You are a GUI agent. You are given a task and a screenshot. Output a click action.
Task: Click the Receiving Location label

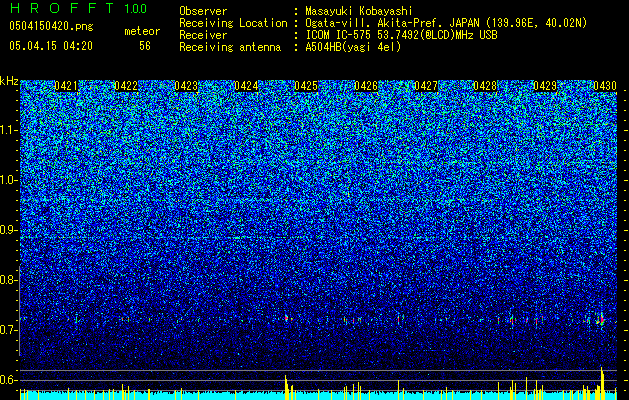point(233,23)
